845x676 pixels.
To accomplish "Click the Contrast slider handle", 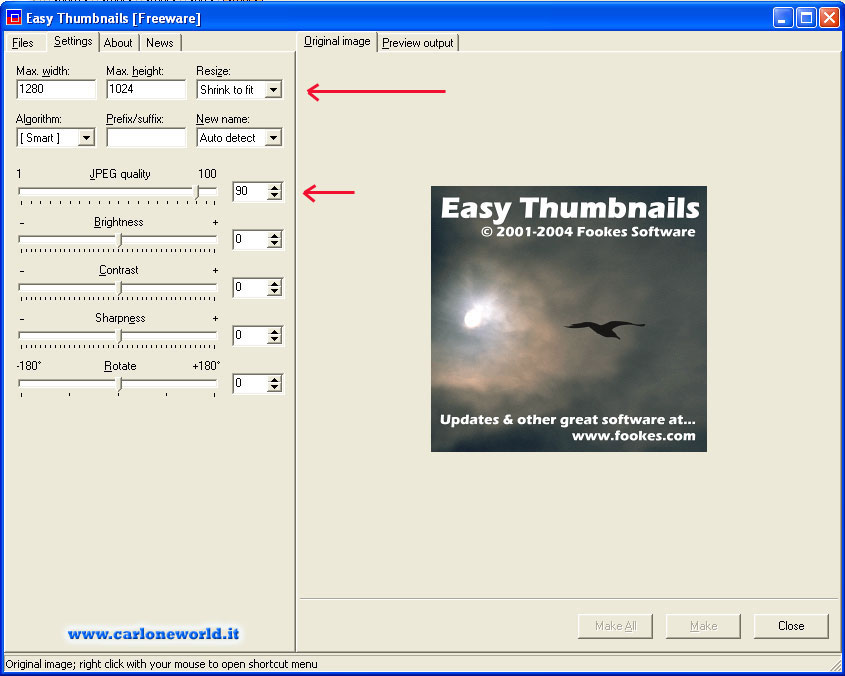I will [120, 288].
